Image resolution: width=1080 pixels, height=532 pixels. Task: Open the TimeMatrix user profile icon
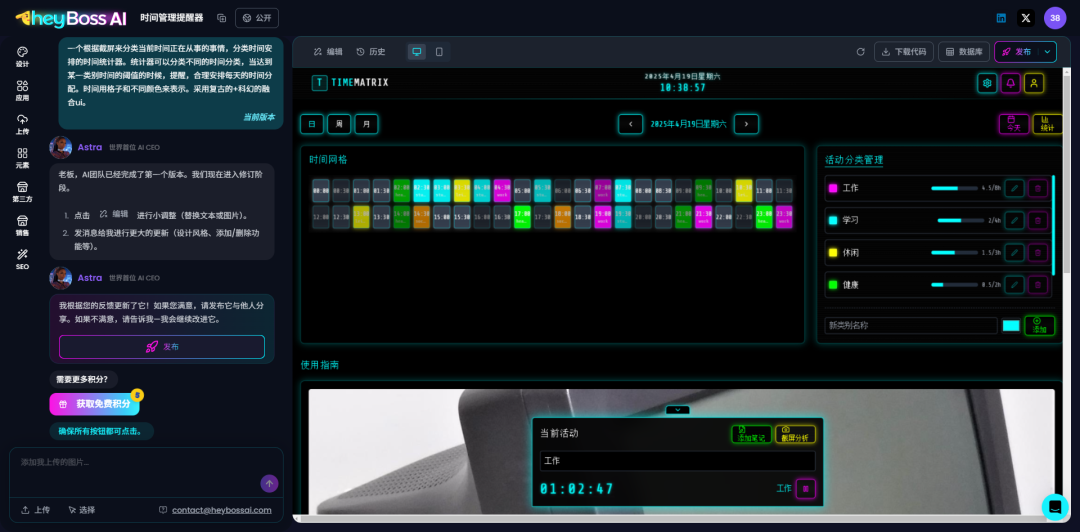[x=1034, y=83]
